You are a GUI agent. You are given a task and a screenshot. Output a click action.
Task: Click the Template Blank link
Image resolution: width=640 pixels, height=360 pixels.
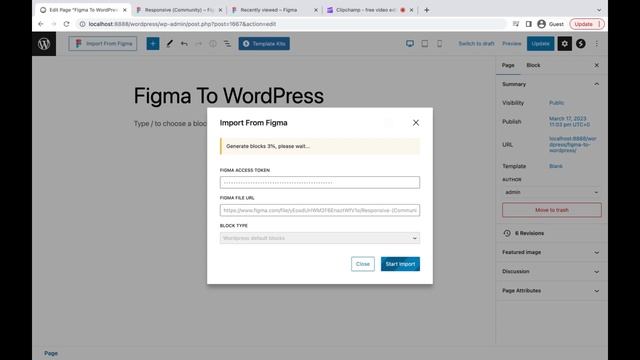556,166
